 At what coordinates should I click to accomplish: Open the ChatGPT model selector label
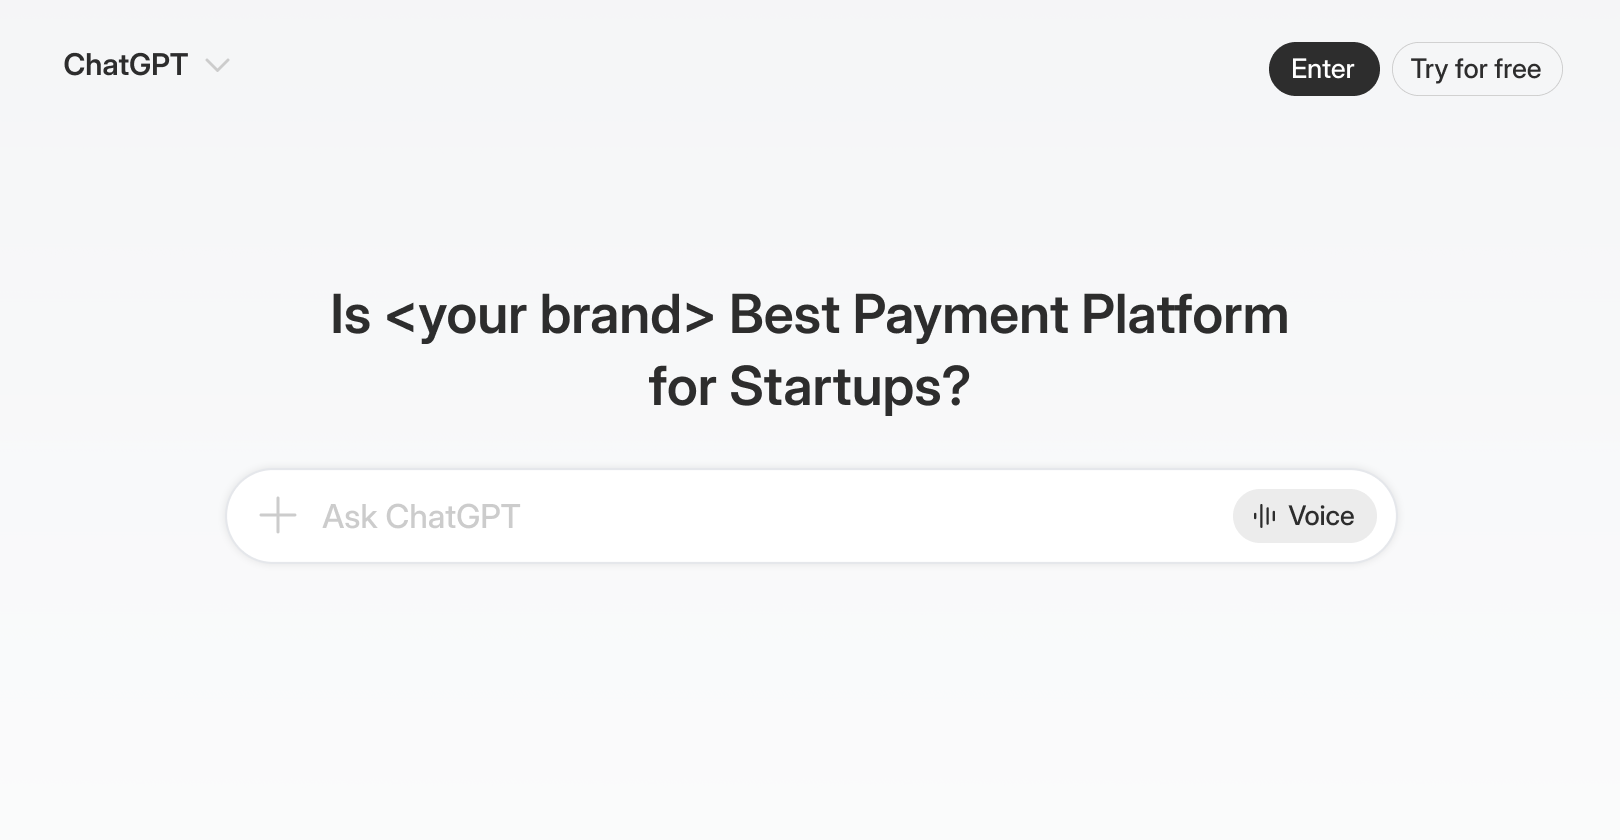coord(126,65)
